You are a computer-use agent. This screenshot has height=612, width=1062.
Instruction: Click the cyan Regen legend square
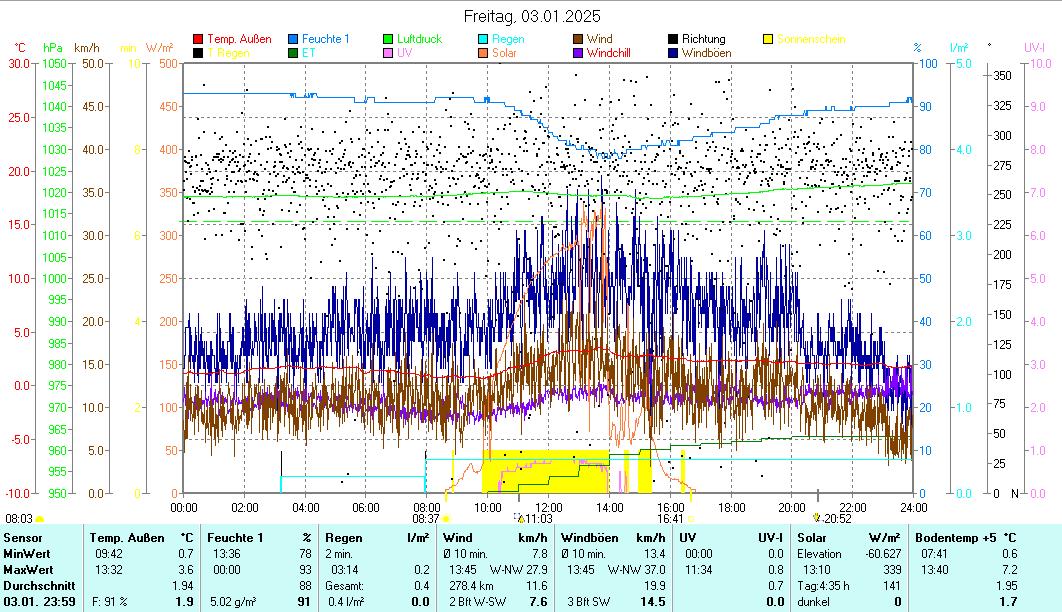(x=484, y=39)
